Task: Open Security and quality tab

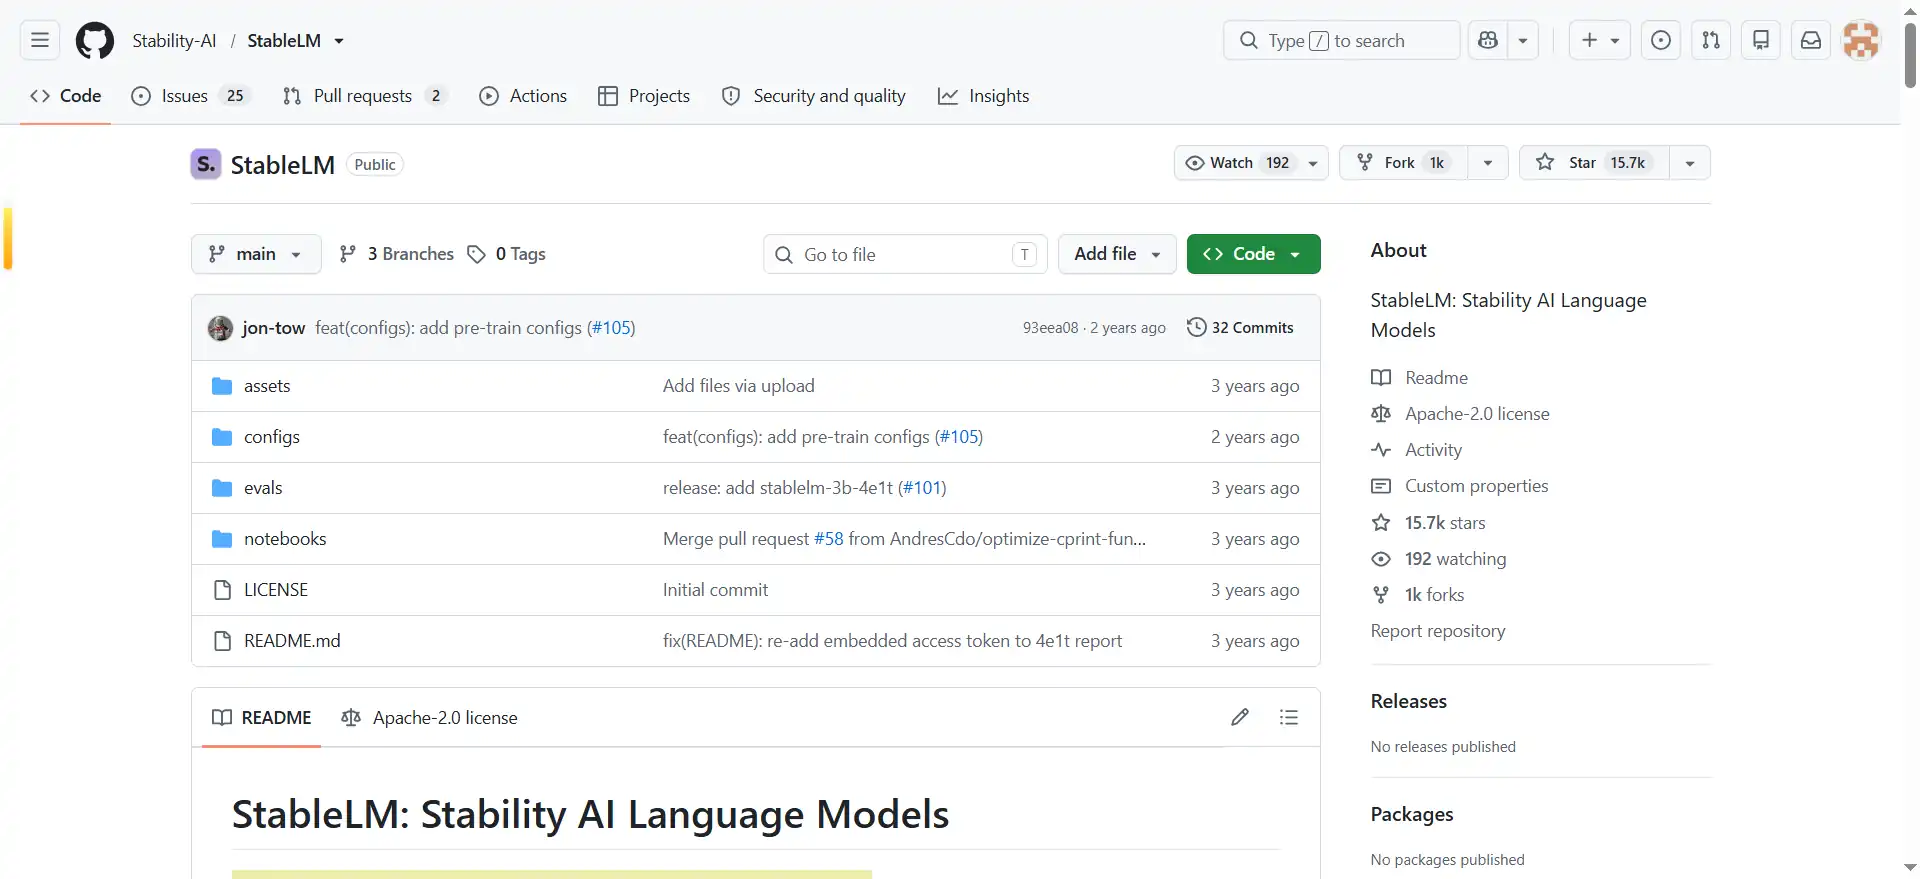Action: coord(814,96)
